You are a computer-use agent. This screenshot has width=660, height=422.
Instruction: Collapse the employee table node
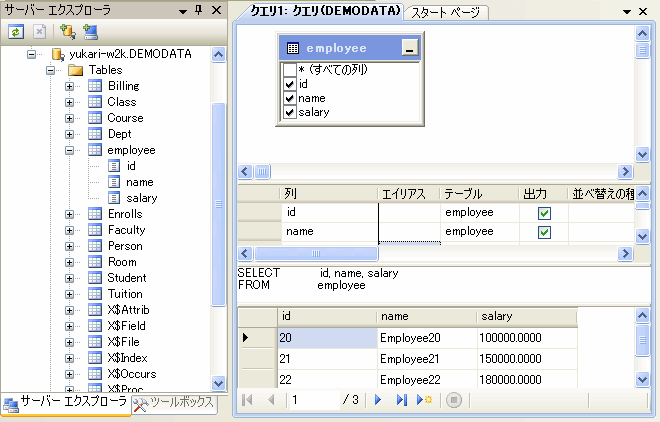pos(70,150)
